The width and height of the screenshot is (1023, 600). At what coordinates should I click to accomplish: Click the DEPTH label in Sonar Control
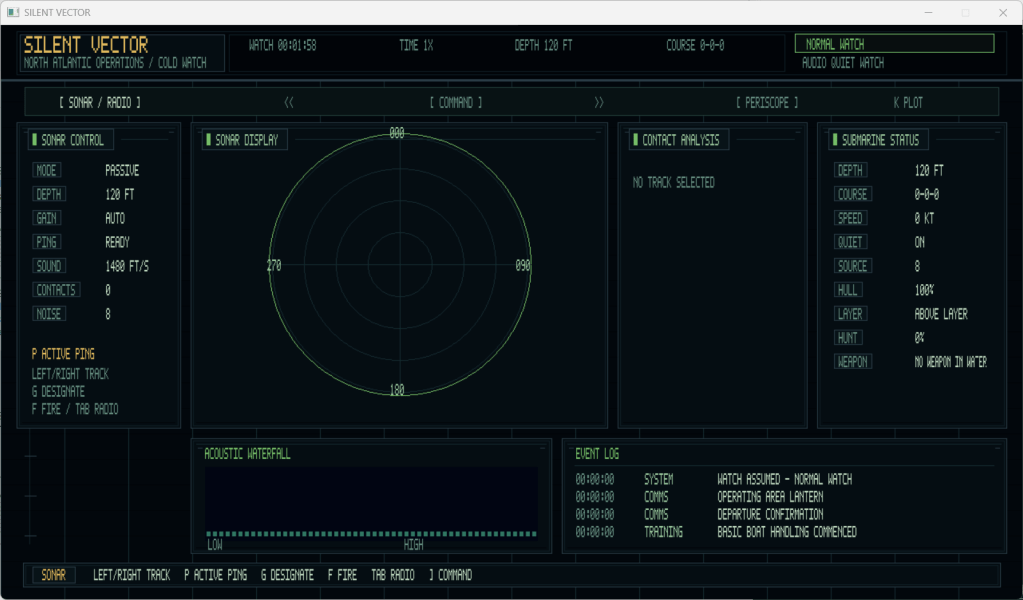pos(49,194)
